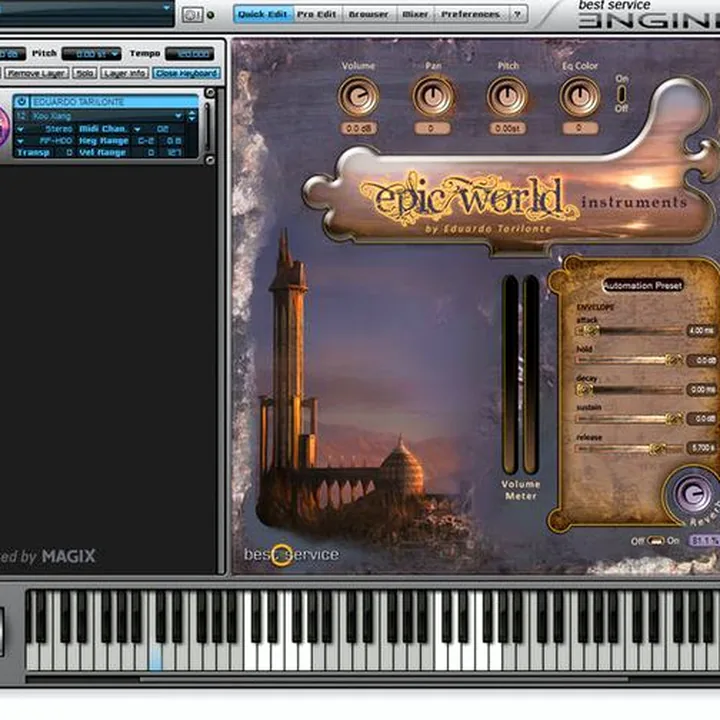
Task: Adjust the envelope release slider handle
Action: (x=657, y=448)
